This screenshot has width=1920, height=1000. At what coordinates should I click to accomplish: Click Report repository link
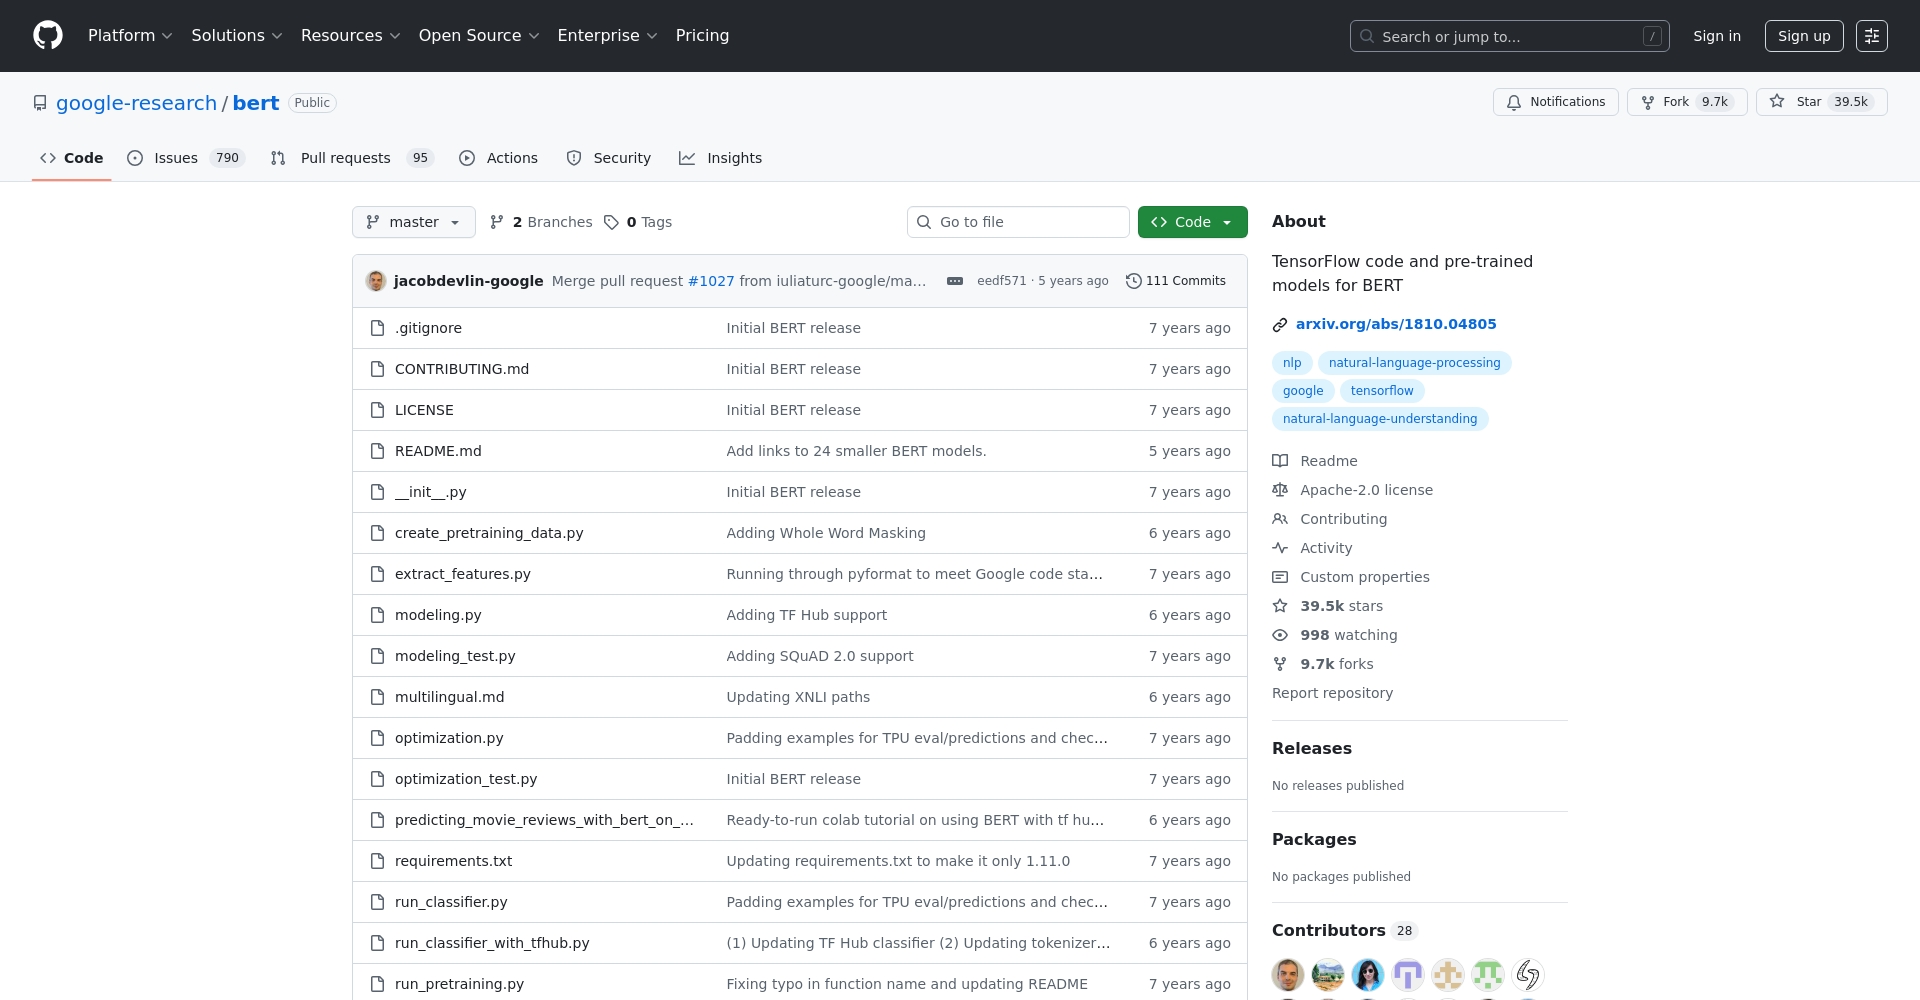[1332, 693]
